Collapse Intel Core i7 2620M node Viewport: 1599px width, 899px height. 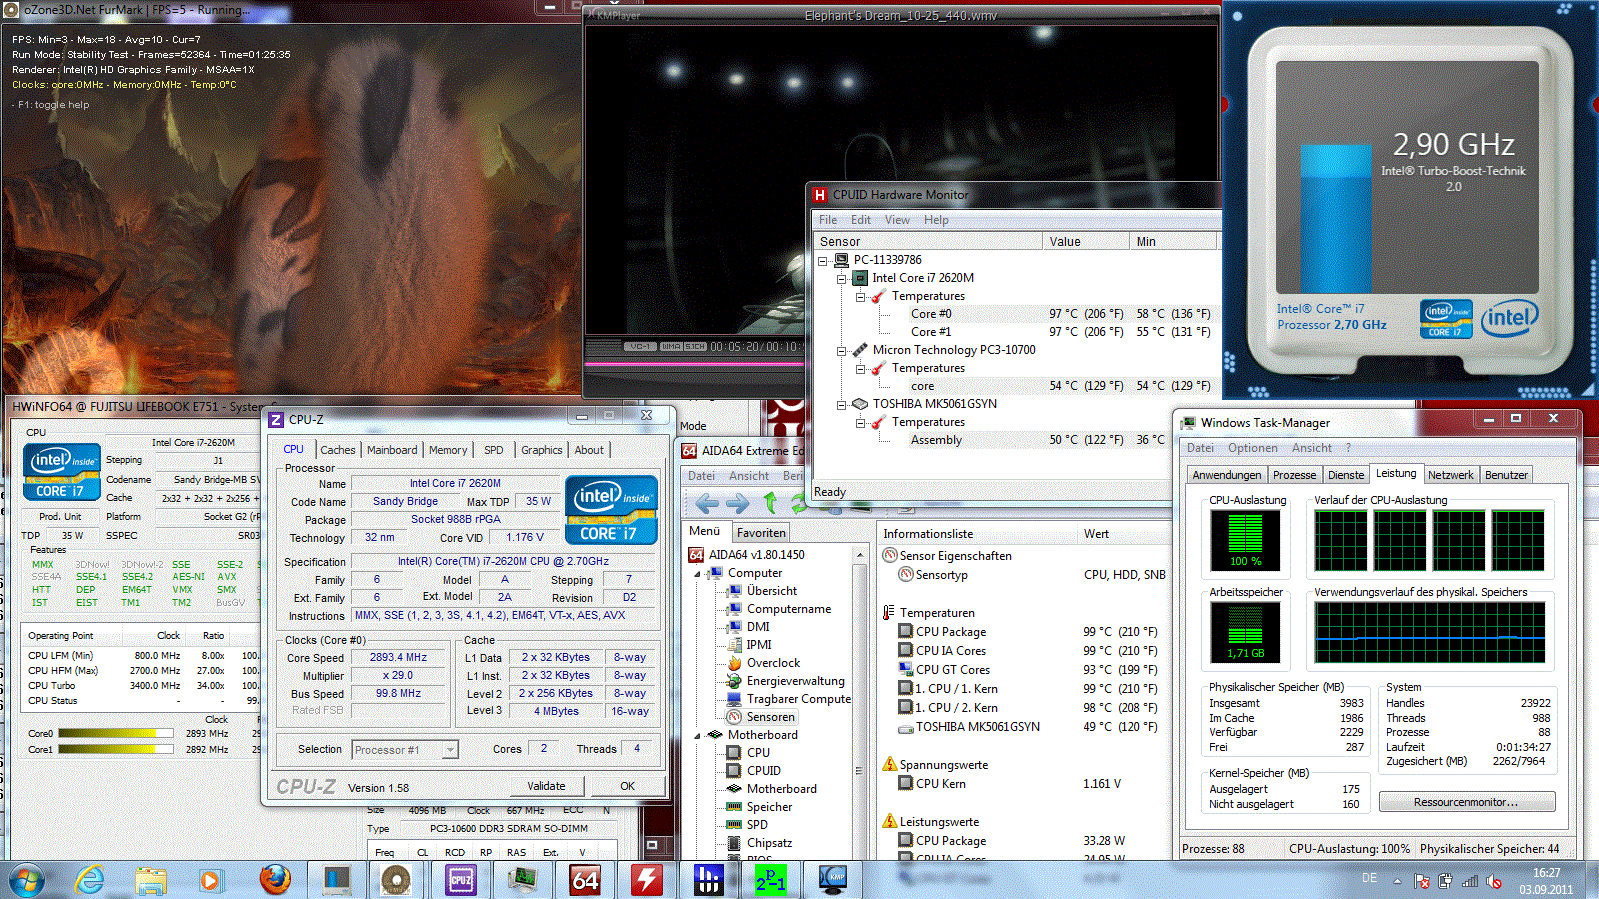tap(842, 279)
